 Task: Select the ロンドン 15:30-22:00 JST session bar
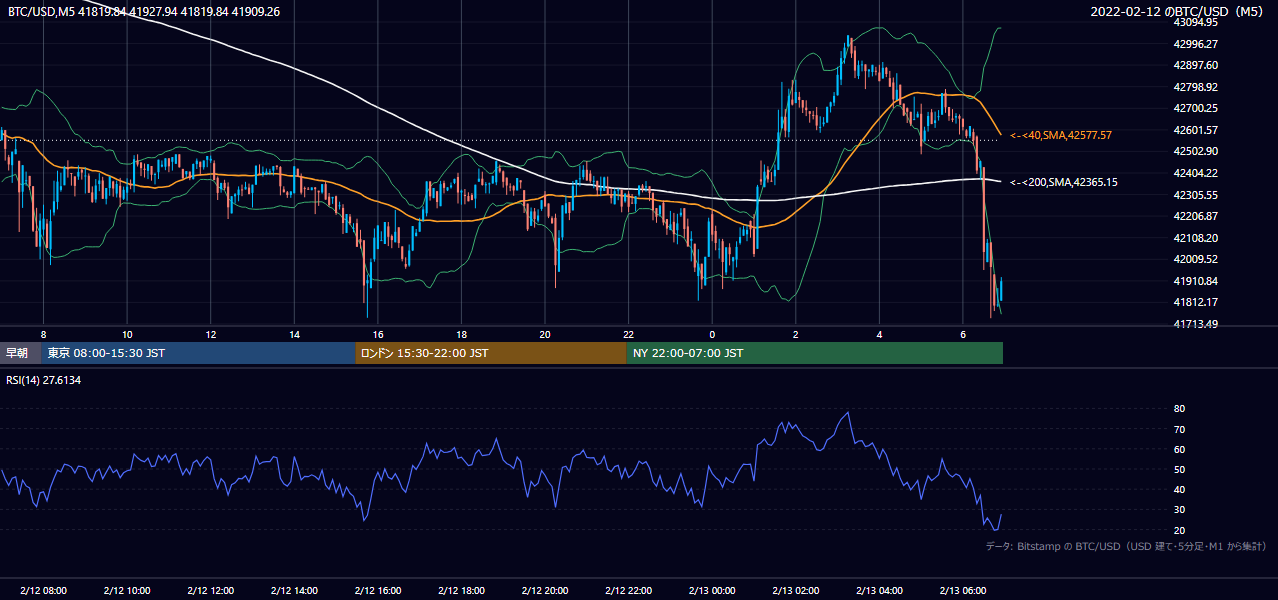[x=490, y=353]
